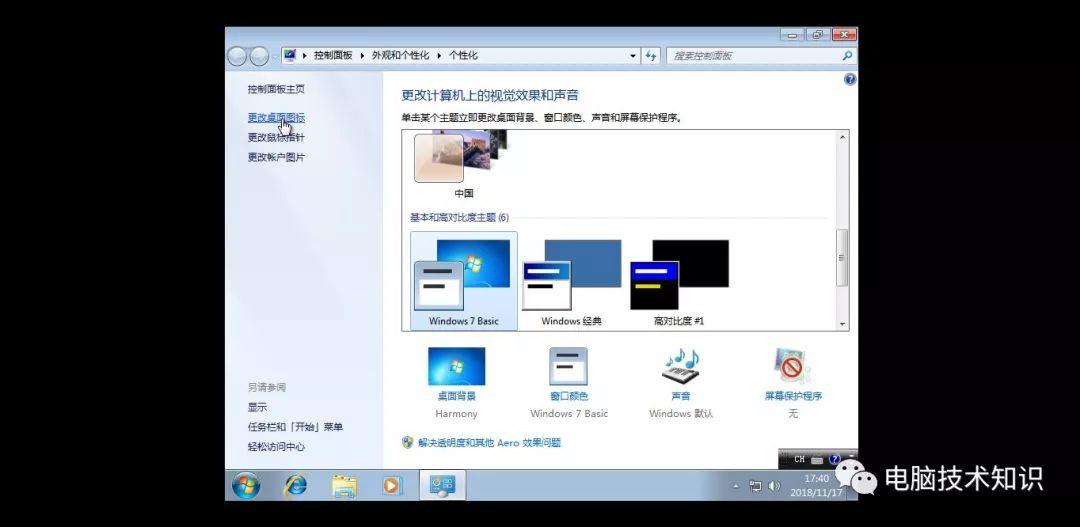Click the Back navigation arrow
Viewport: 1080px width, 527px height.
pyautogui.click(x=237, y=56)
